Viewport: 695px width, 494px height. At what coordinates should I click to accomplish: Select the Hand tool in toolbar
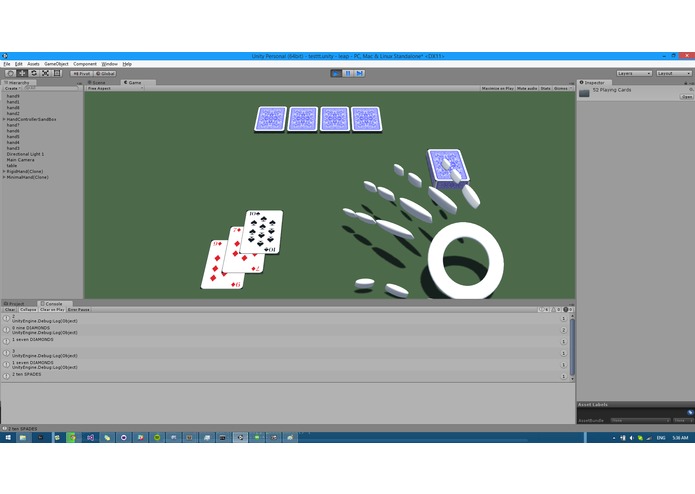[10, 73]
